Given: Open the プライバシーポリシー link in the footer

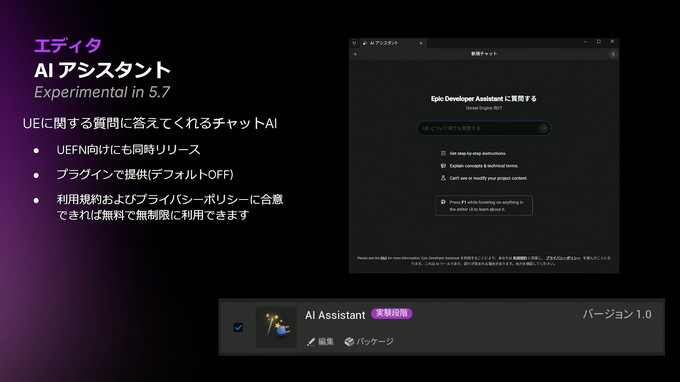Looking at the screenshot, I should [563, 258].
